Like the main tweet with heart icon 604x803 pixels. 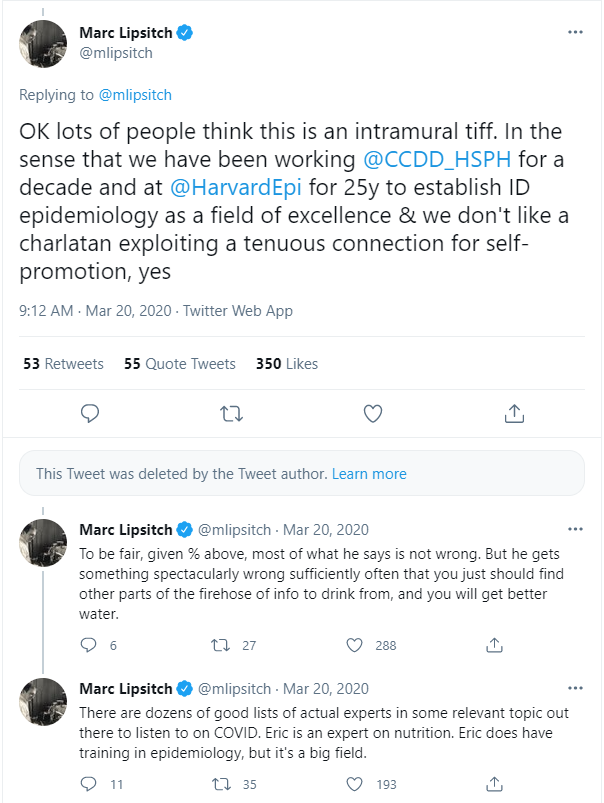(x=373, y=412)
